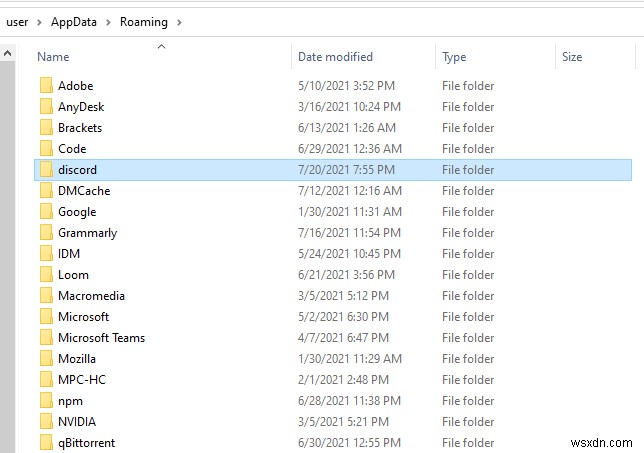Viewport: 644px width, 453px height.
Task: Click date 5/10/2021 3:52 PM
Action: [346, 85]
